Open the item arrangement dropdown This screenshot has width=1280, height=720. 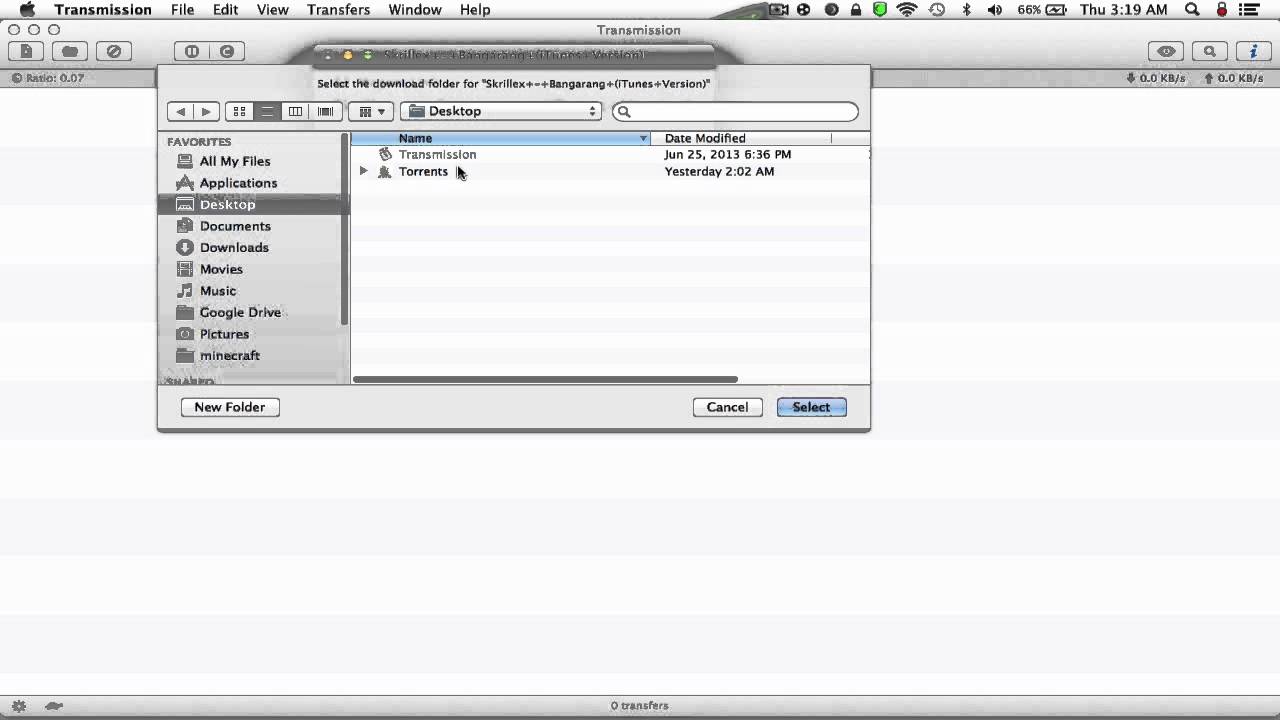(x=371, y=112)
